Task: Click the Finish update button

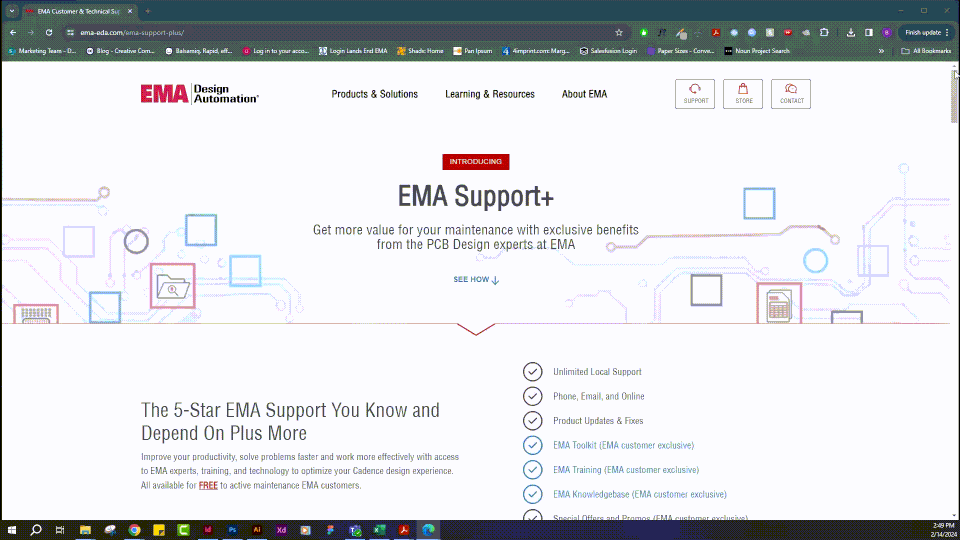Action: (927, 32)
